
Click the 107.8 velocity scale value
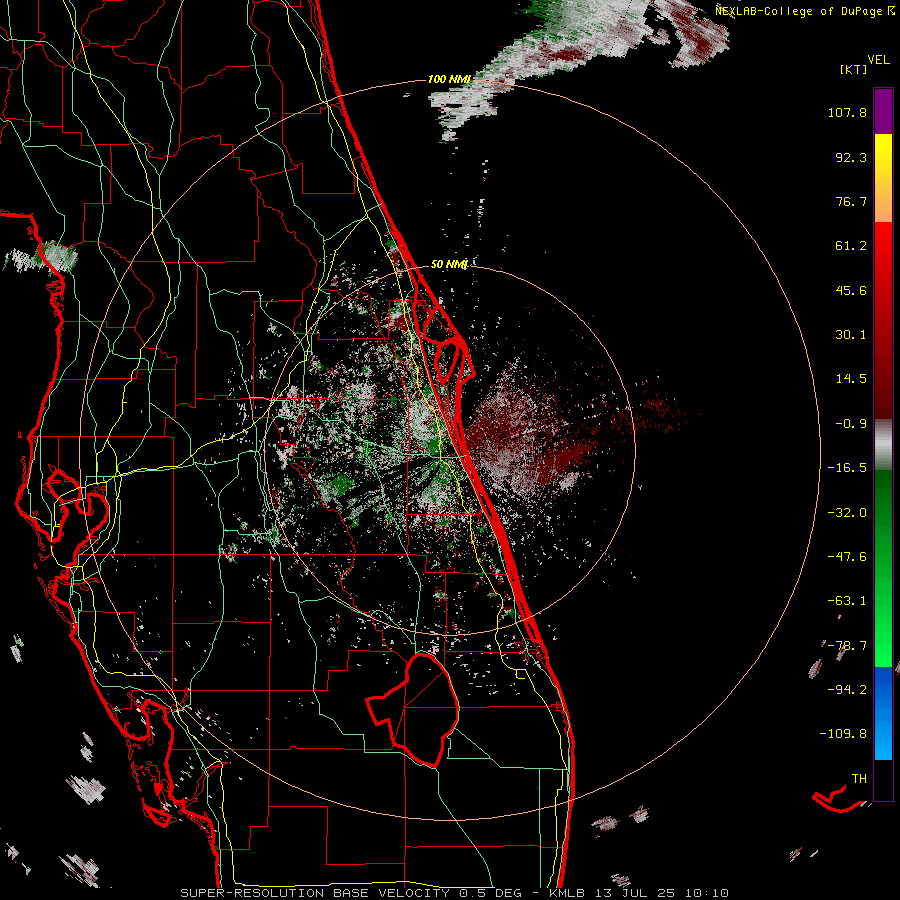click(847, 112)
